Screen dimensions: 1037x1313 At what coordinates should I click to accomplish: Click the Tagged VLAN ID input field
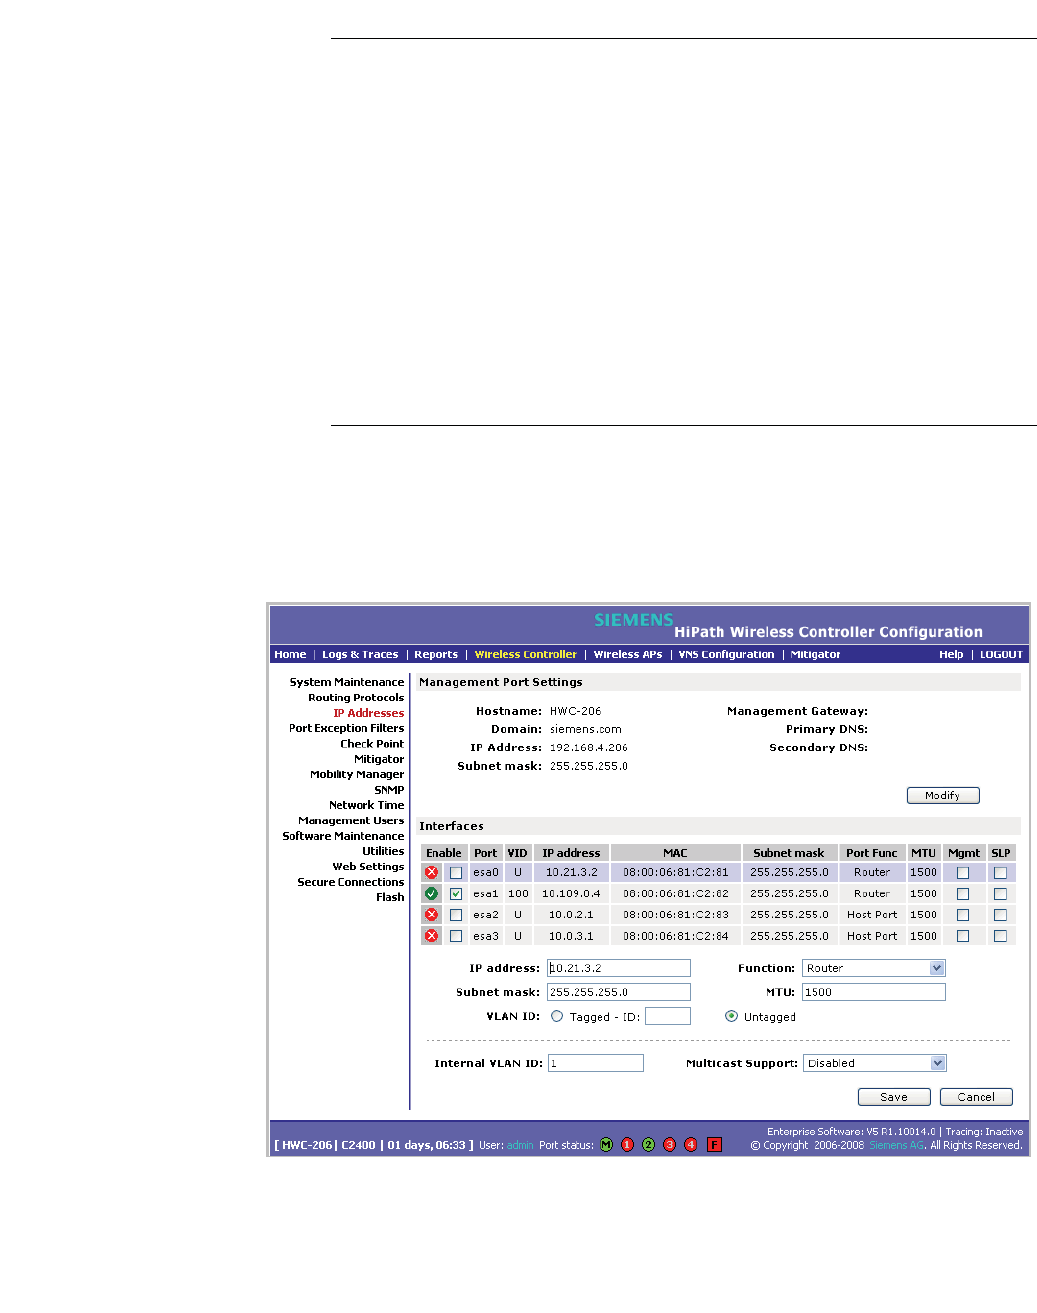click(x=668, y=1016)
